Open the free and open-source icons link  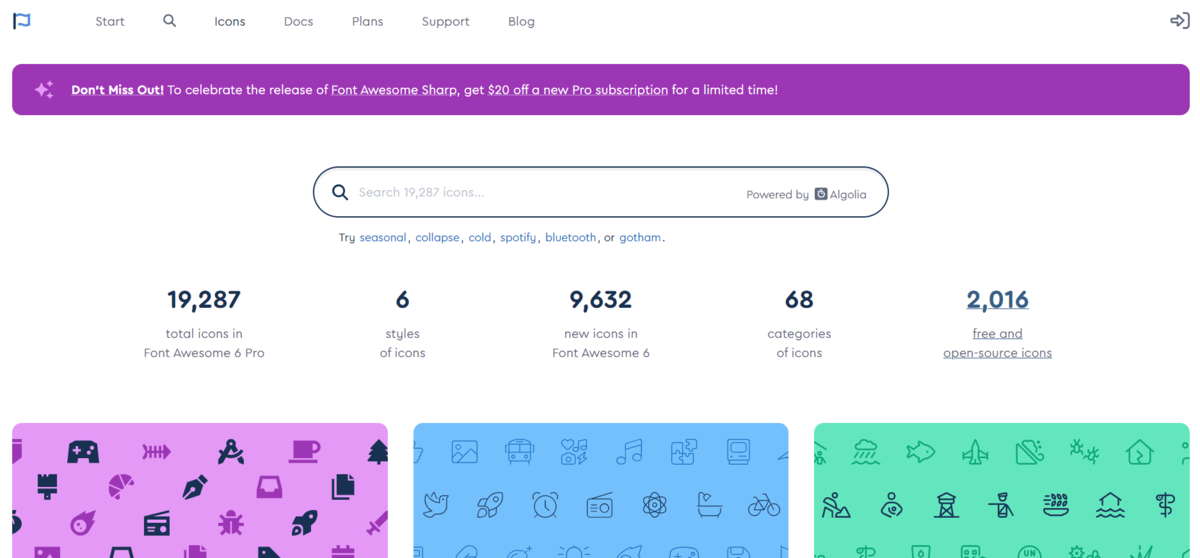997,343
